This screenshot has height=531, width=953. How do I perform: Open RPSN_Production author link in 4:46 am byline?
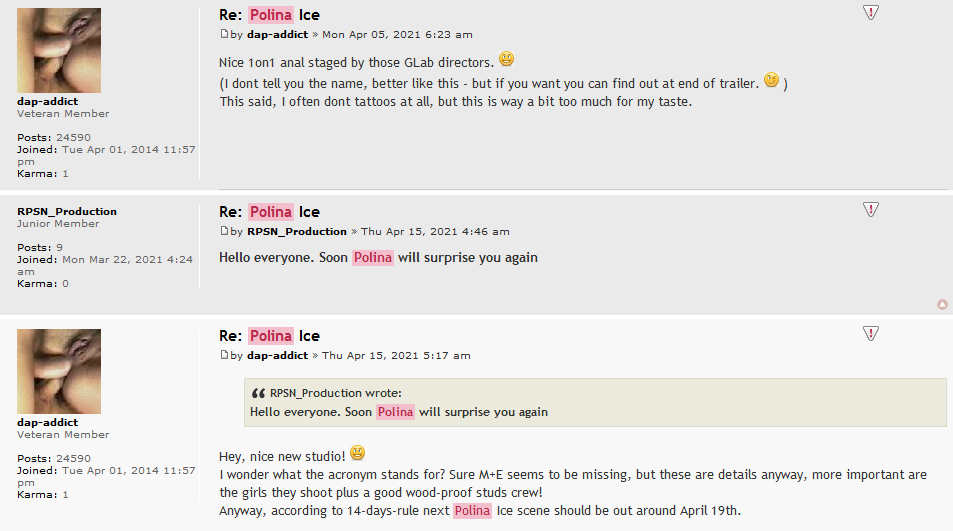click(x=296, y=232)
